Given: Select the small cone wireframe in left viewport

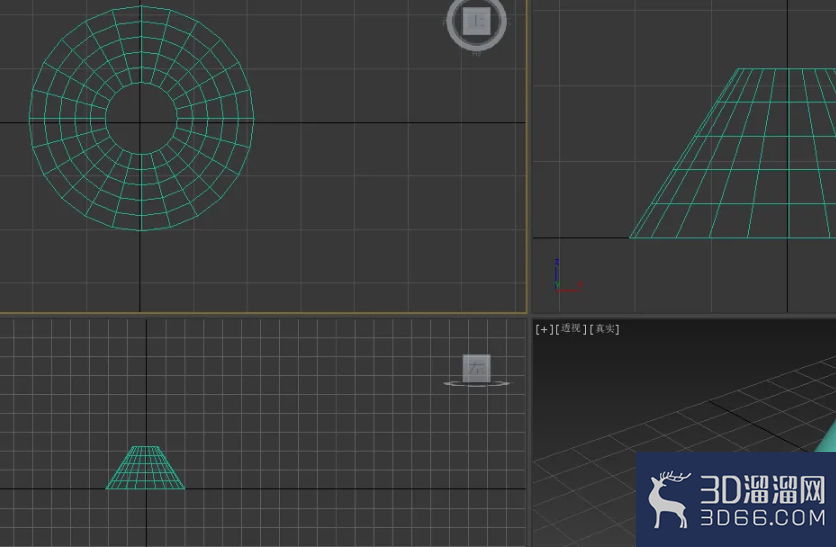Looking at the screenshot, I should coord(145,468).
